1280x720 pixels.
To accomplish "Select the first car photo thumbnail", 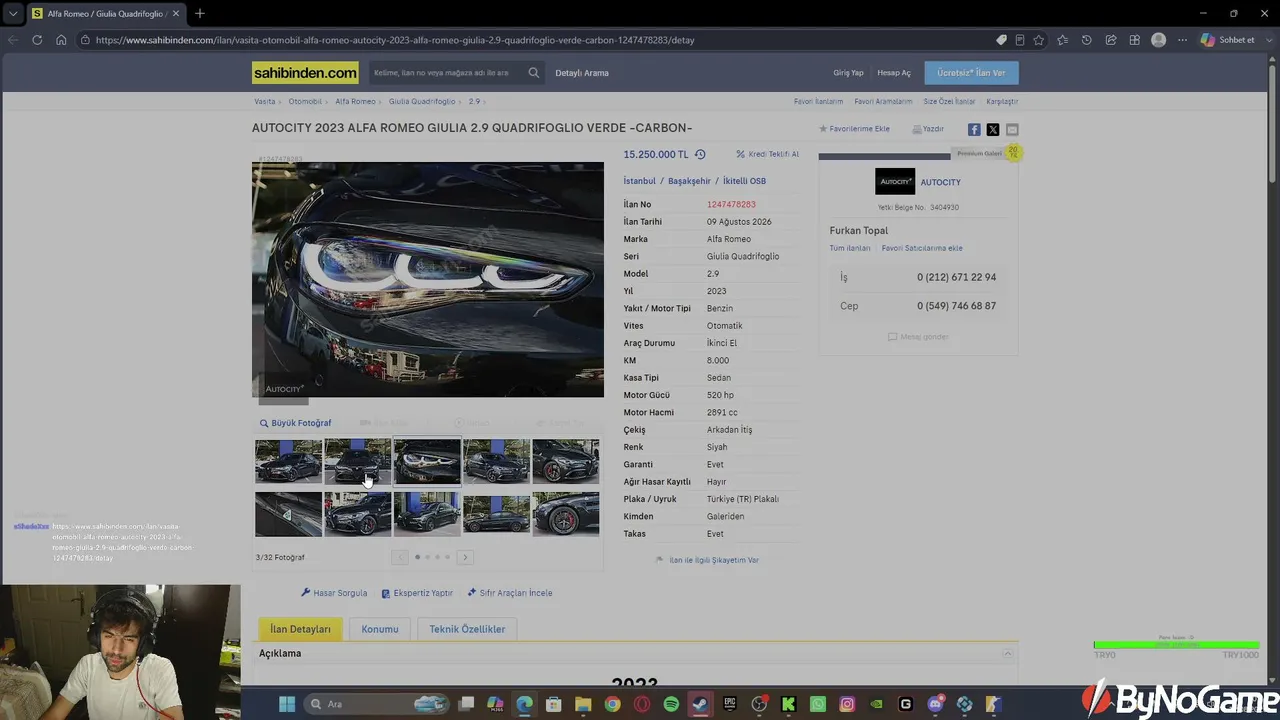I will pyautogui.click(x=289, y=461).
